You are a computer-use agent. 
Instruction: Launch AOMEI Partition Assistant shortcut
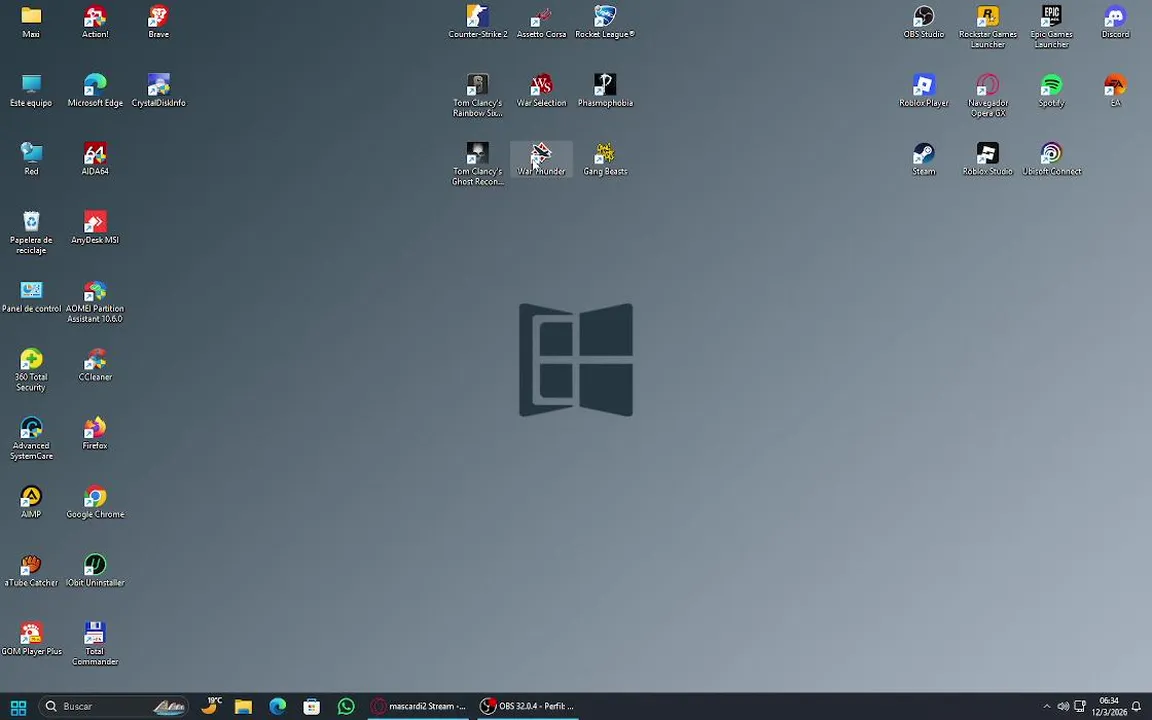pos(95,301)
